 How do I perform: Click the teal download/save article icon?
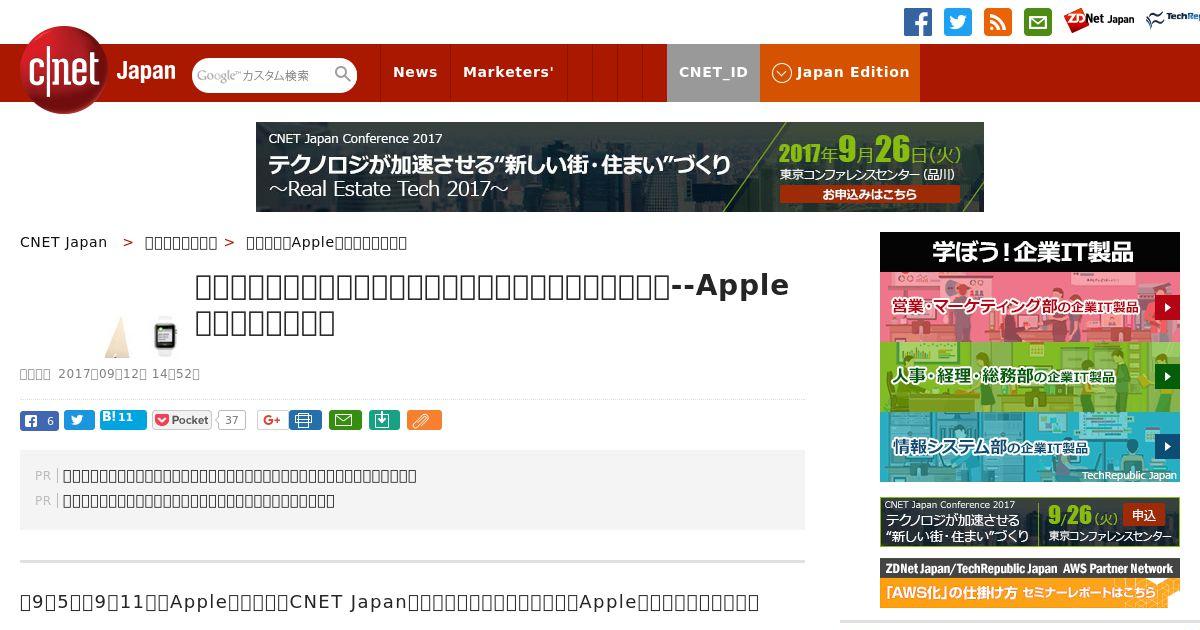[x=384, y=420]
